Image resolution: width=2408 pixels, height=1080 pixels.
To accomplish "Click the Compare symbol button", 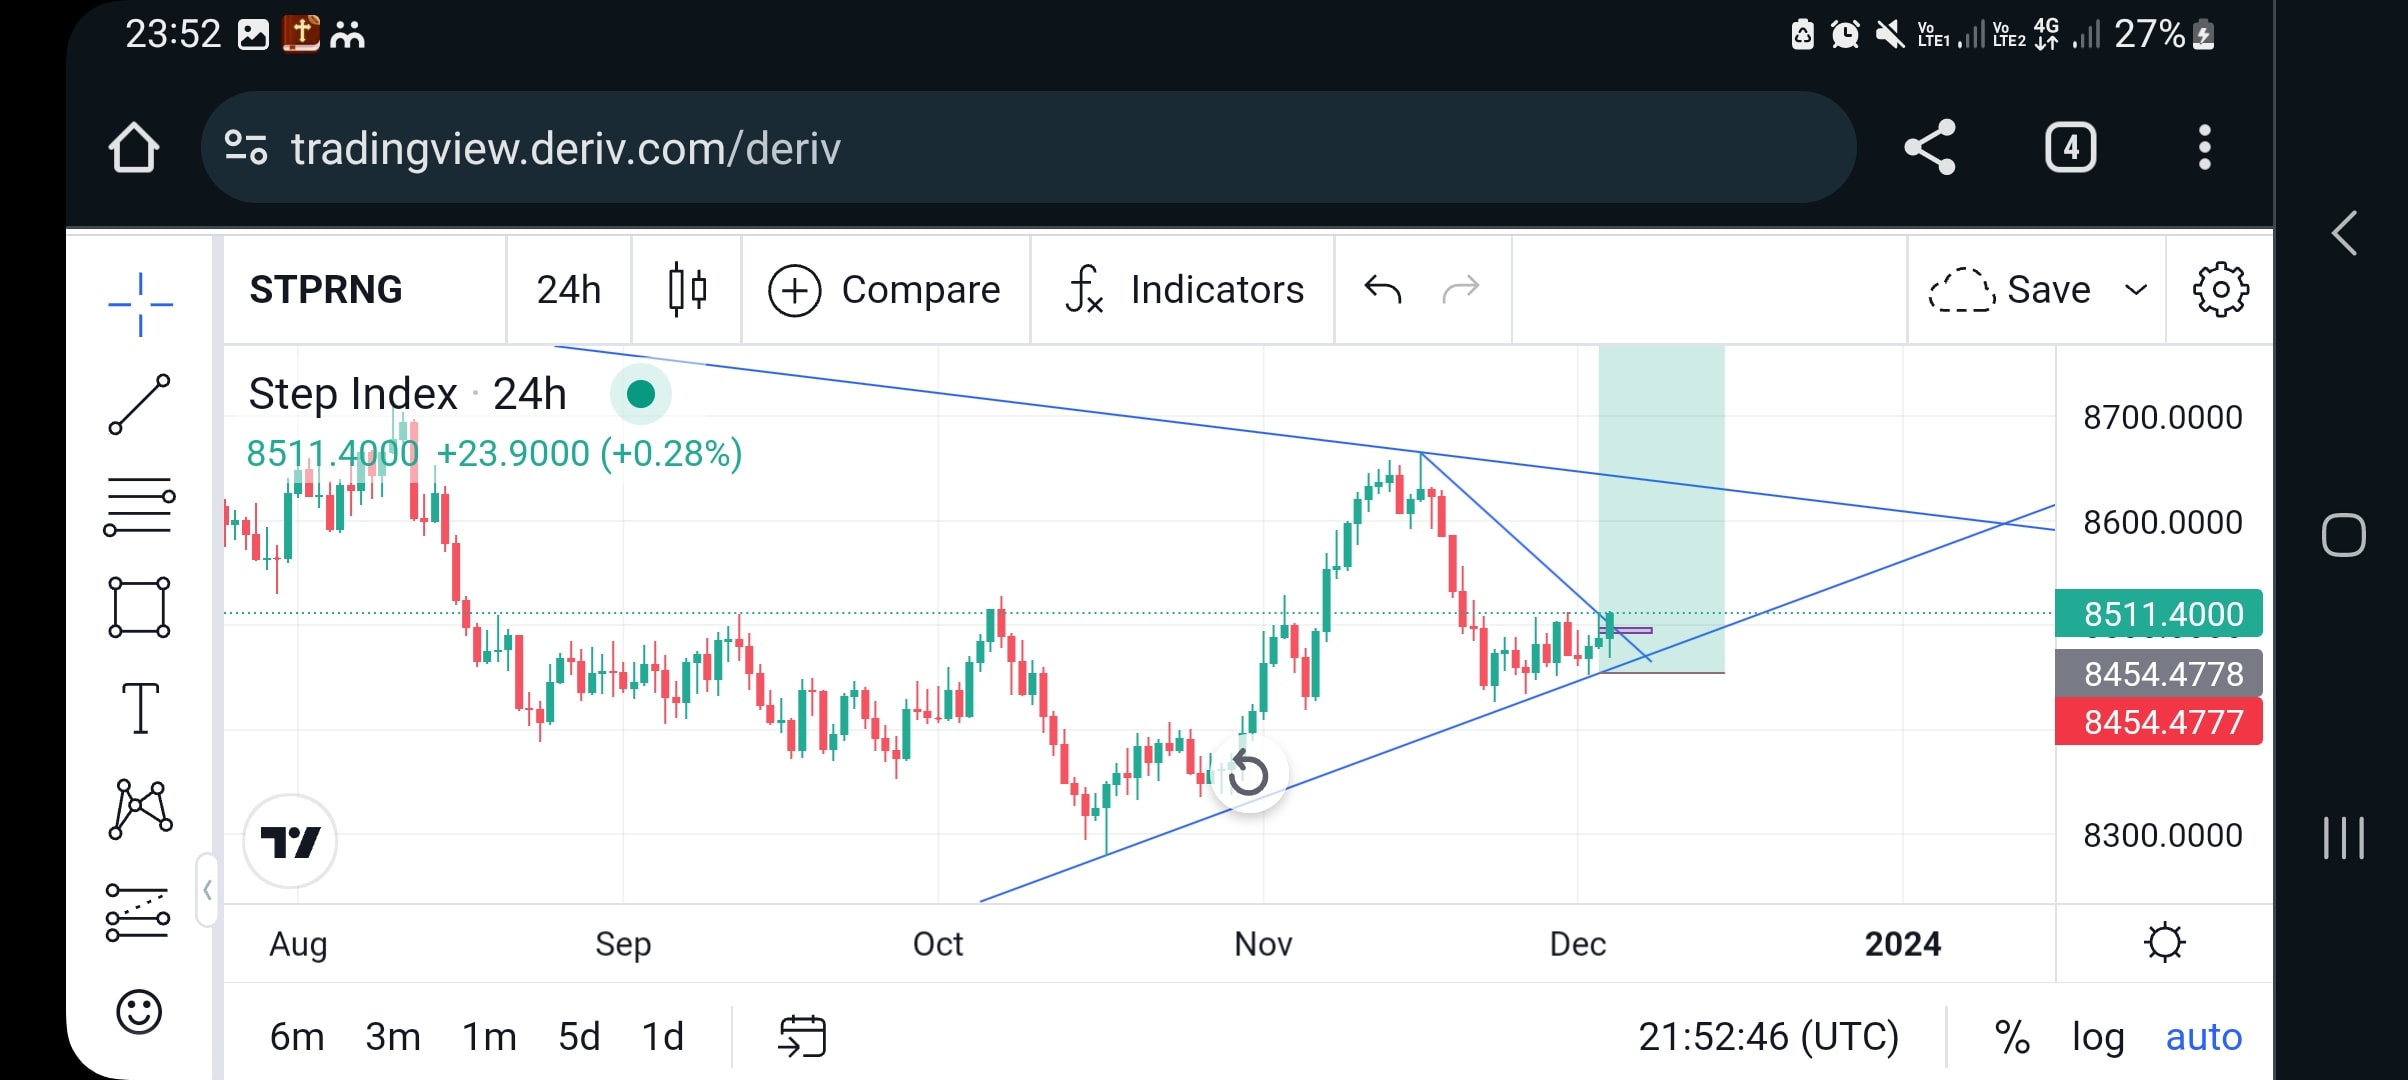I will [885, 290].
